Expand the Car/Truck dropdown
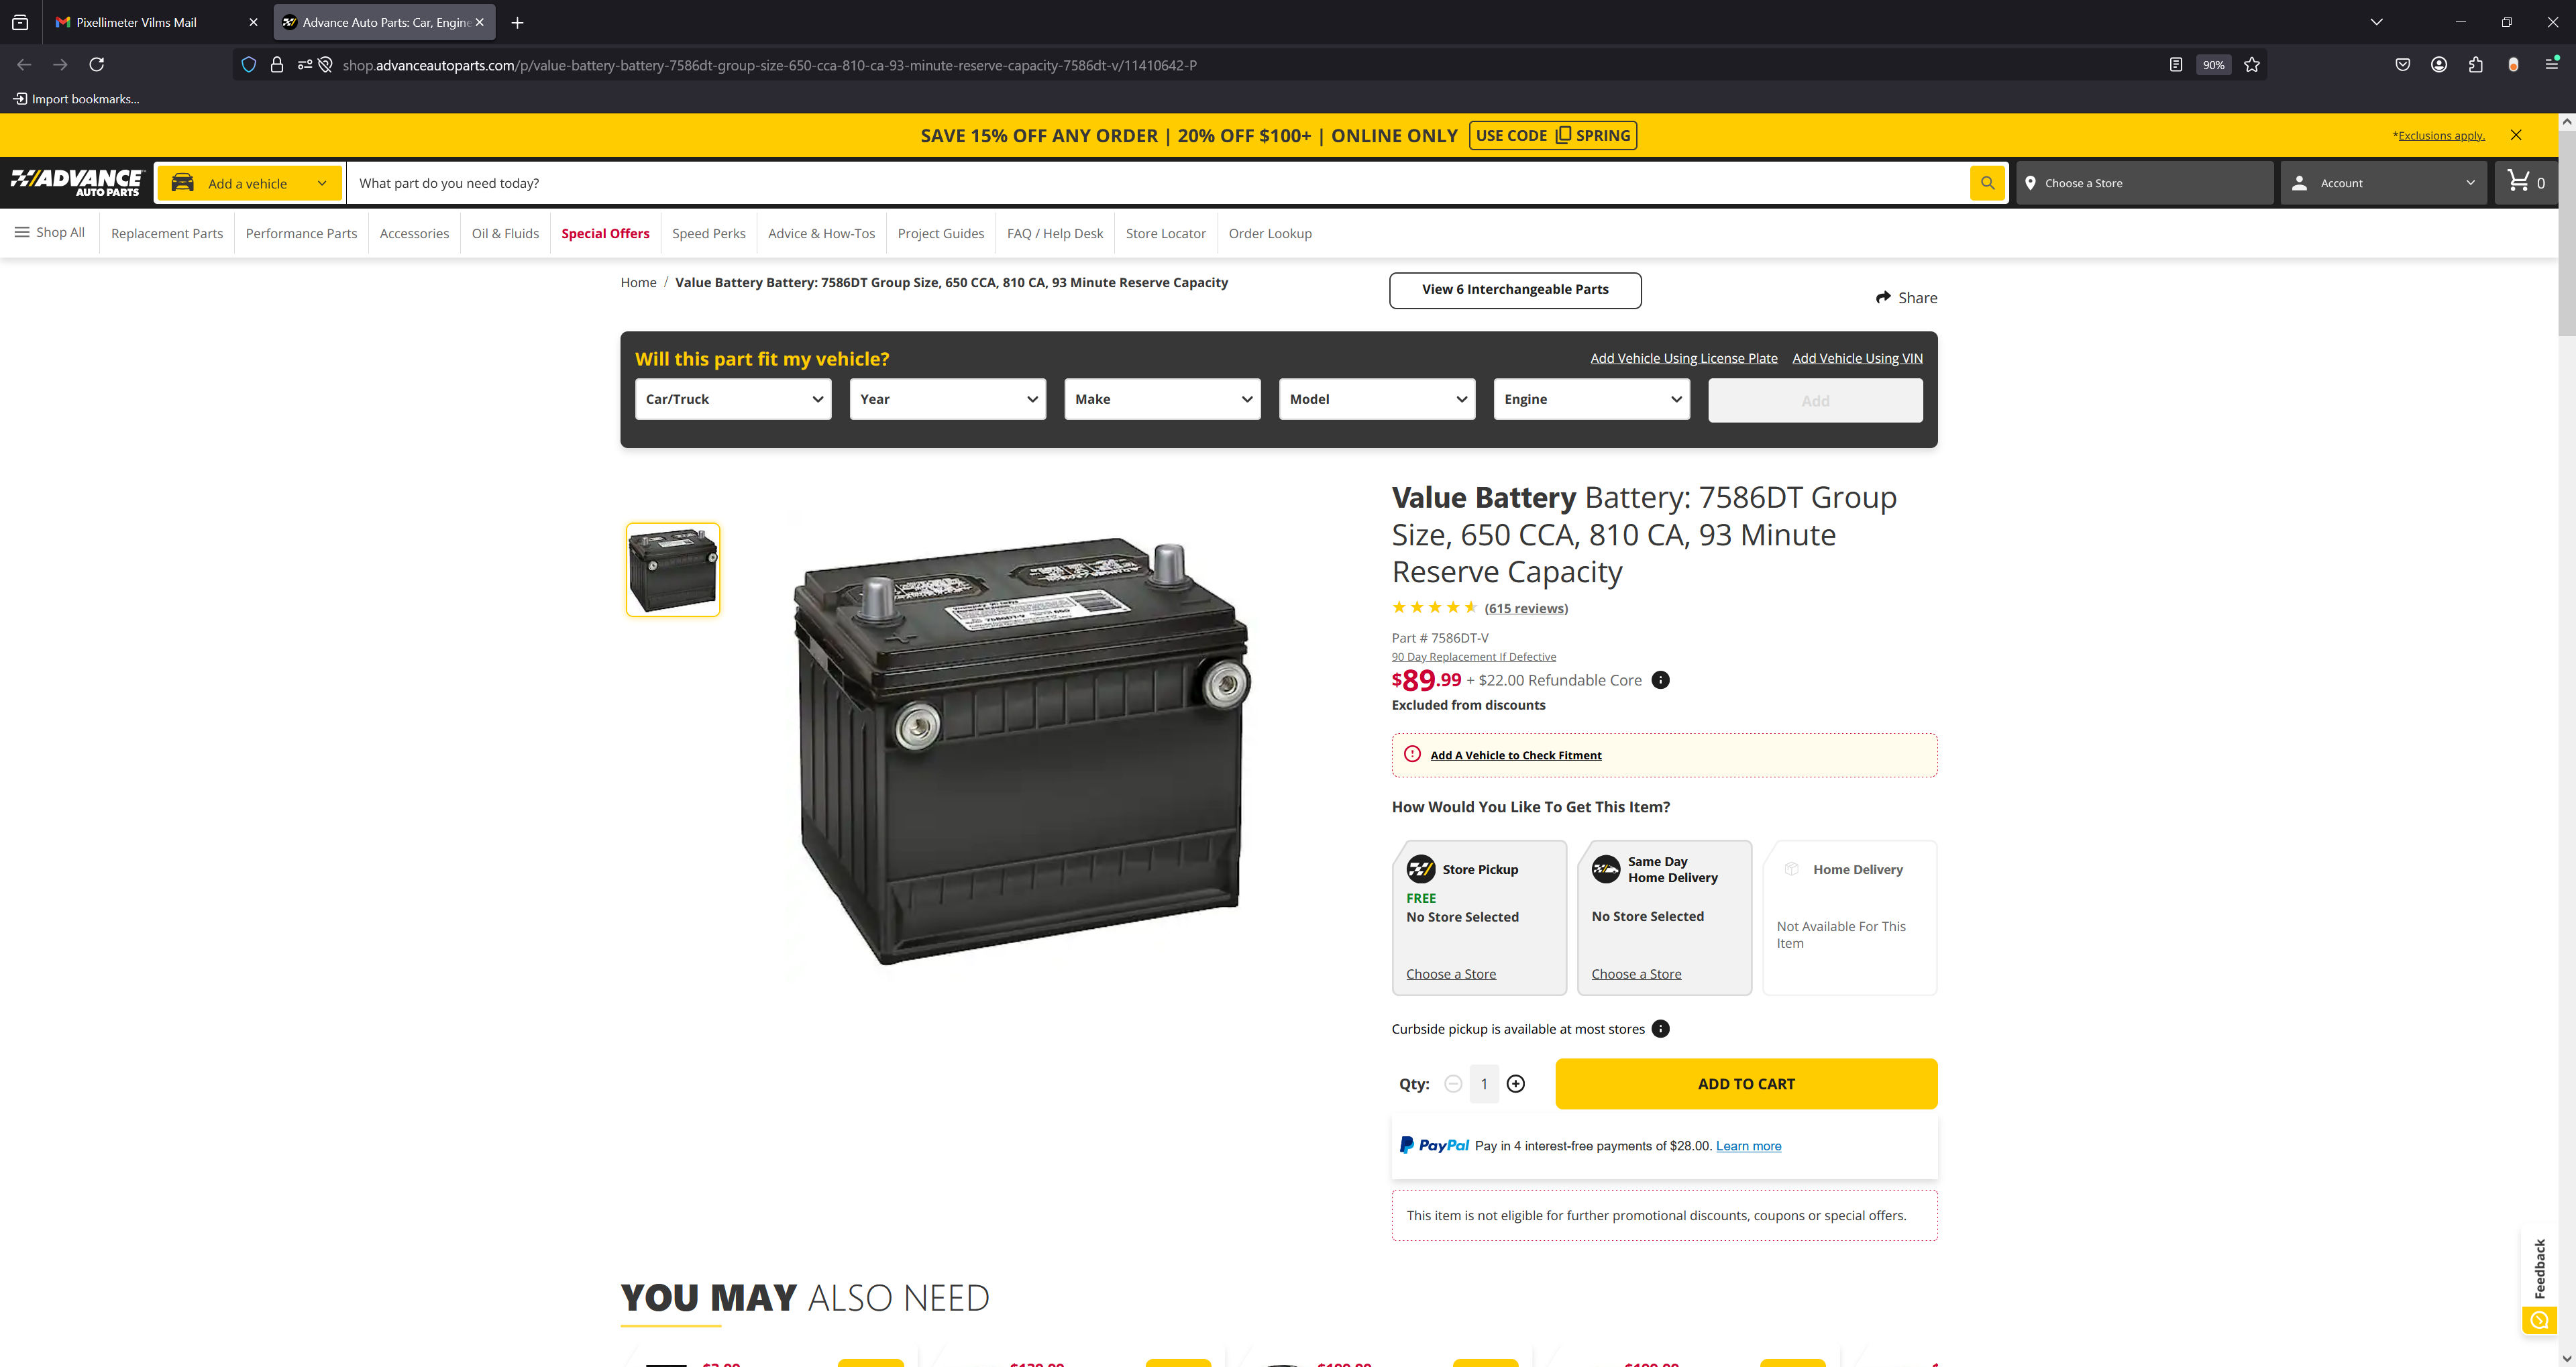The width and height of the screenshot is (2576, 1367). pos(733,399)
